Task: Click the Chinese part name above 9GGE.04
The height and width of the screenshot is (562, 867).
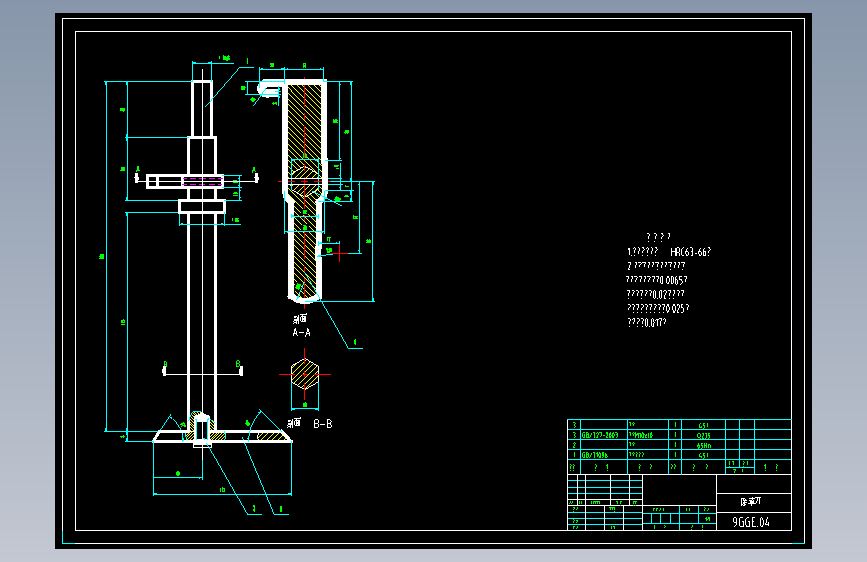Action: coord(751,502)
